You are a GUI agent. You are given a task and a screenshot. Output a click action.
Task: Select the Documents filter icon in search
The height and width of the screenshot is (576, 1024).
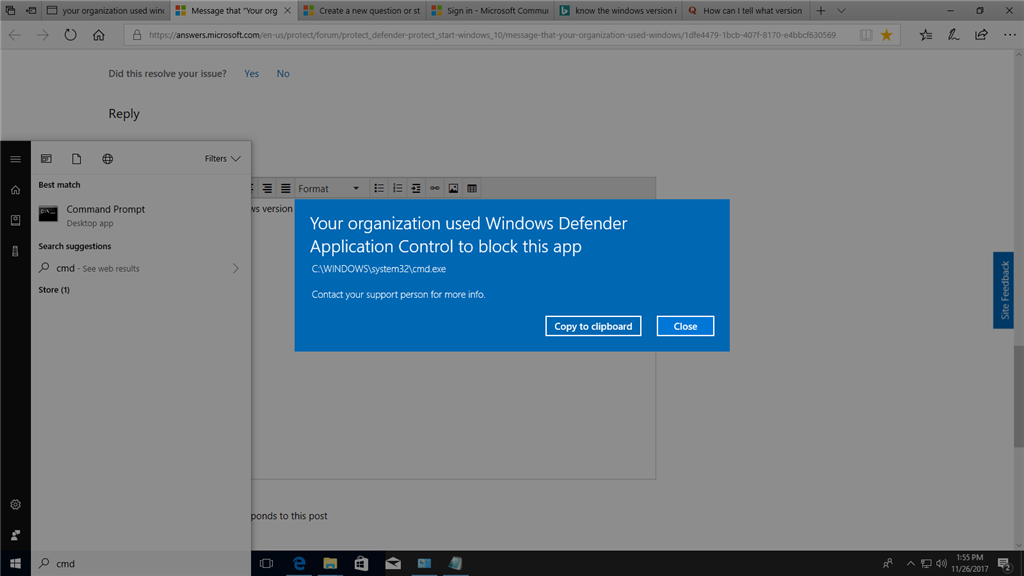(x=76, y=159)
